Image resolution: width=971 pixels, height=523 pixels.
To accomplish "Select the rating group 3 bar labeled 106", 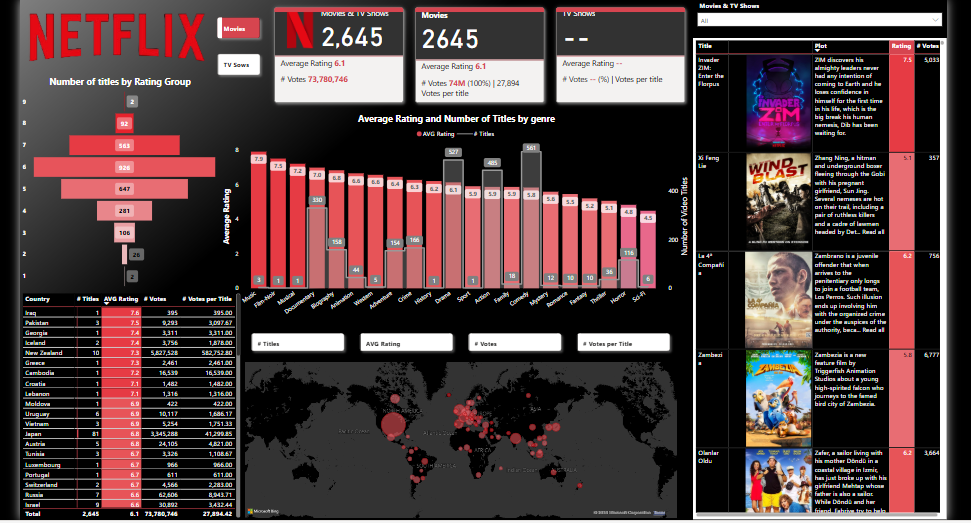I will pyautogui.click(x=124, y=233).
